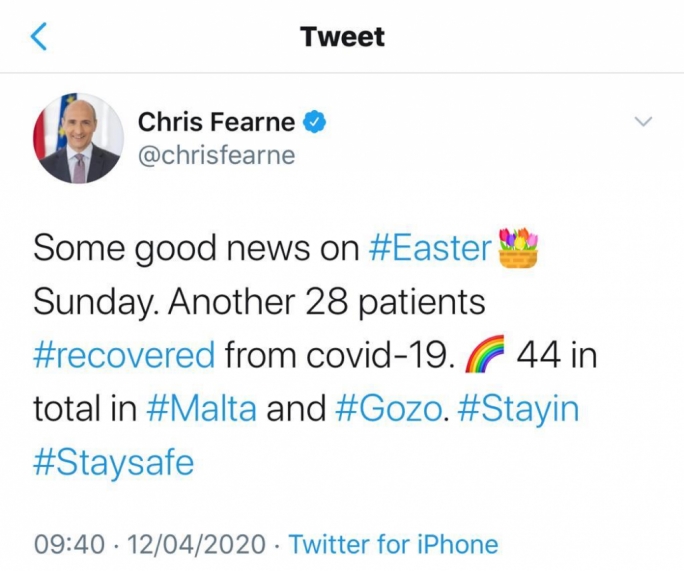684x571 pixels.
Task: Go back using the left arrow
Action: coord(39,37)
